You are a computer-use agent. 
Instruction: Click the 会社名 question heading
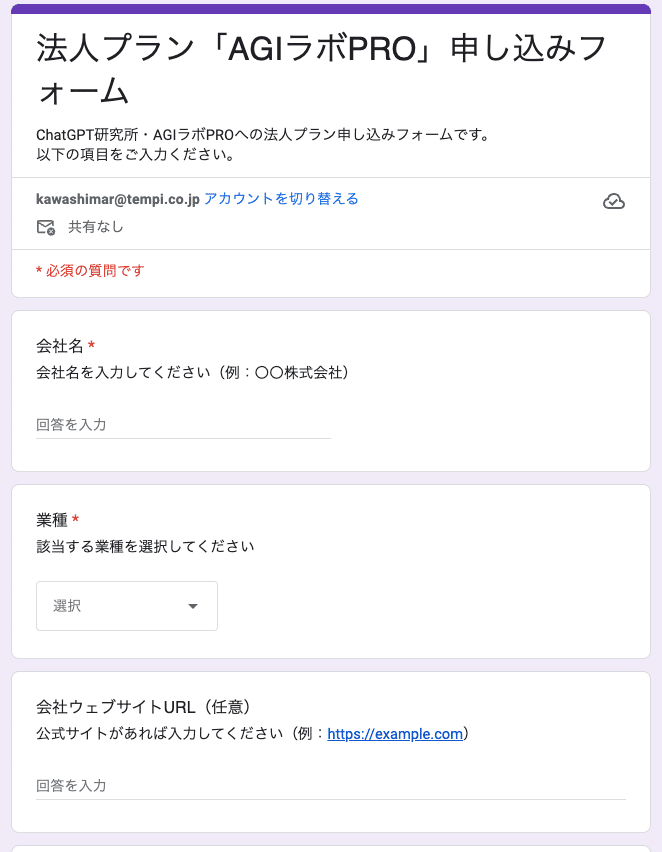[x=60, y=346]
